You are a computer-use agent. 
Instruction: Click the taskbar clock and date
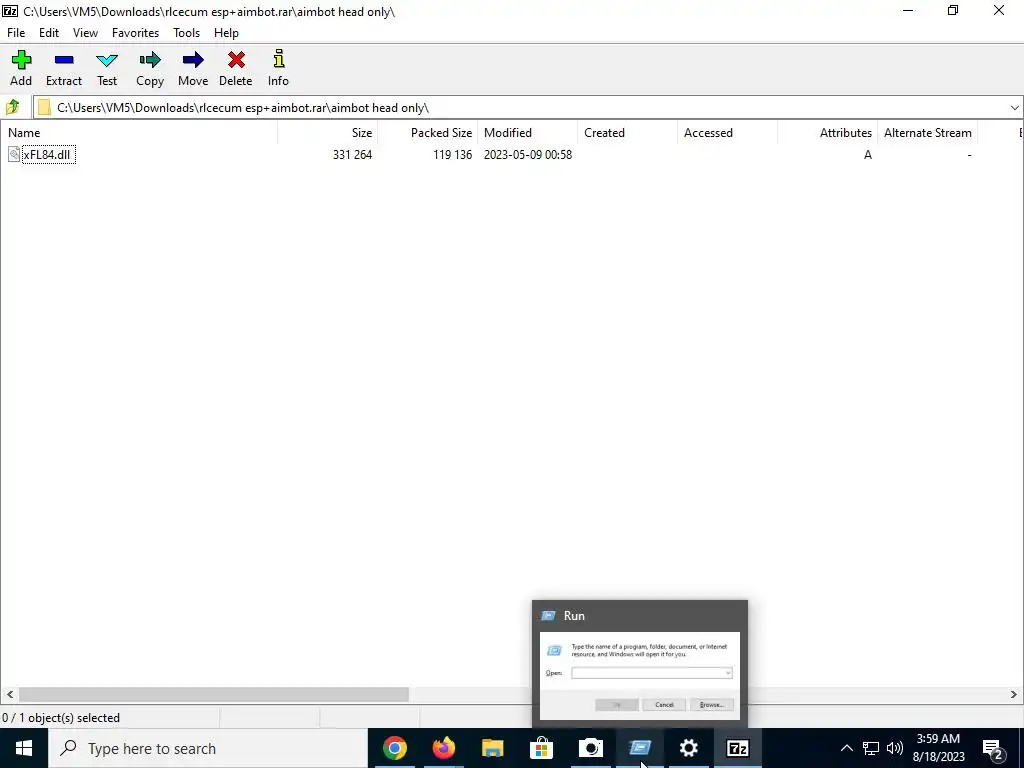point(938,748)
